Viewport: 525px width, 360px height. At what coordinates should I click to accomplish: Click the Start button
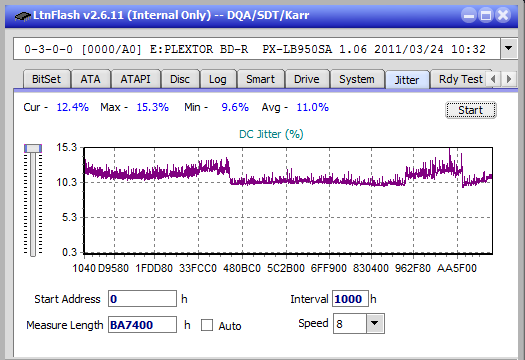(x=471, y=110)
